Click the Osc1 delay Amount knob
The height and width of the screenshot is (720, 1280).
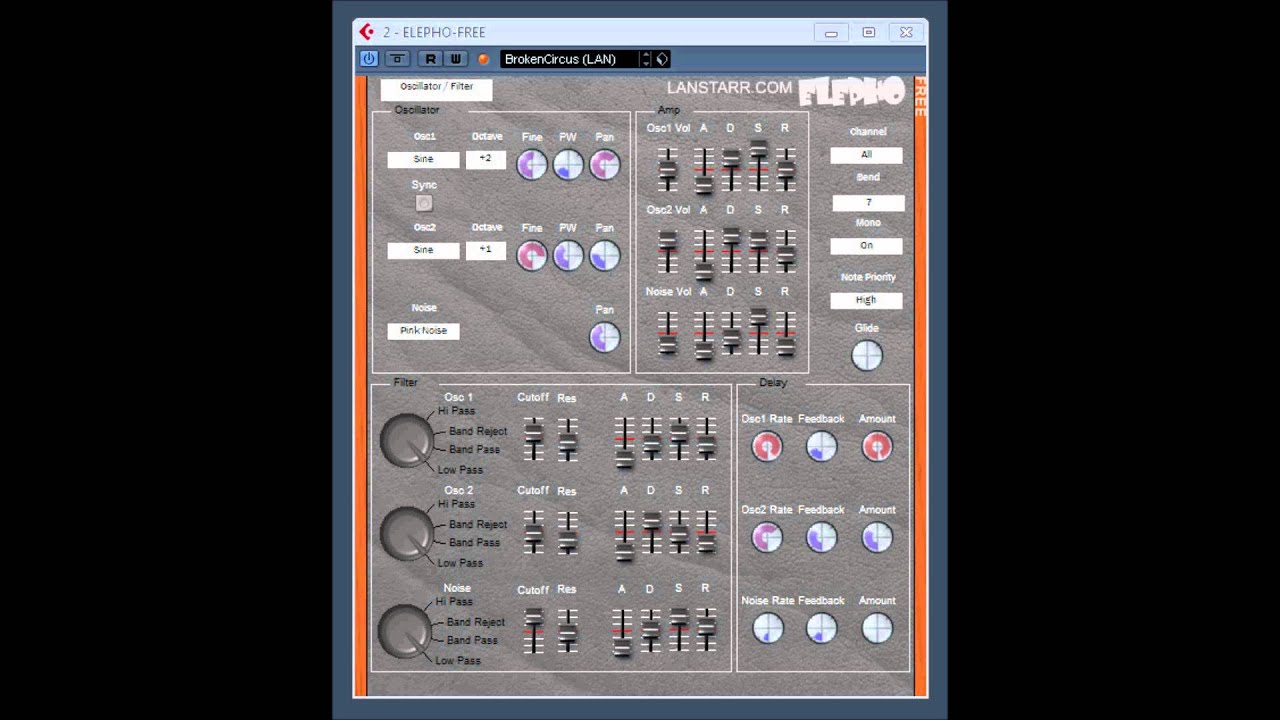[877, 447]
